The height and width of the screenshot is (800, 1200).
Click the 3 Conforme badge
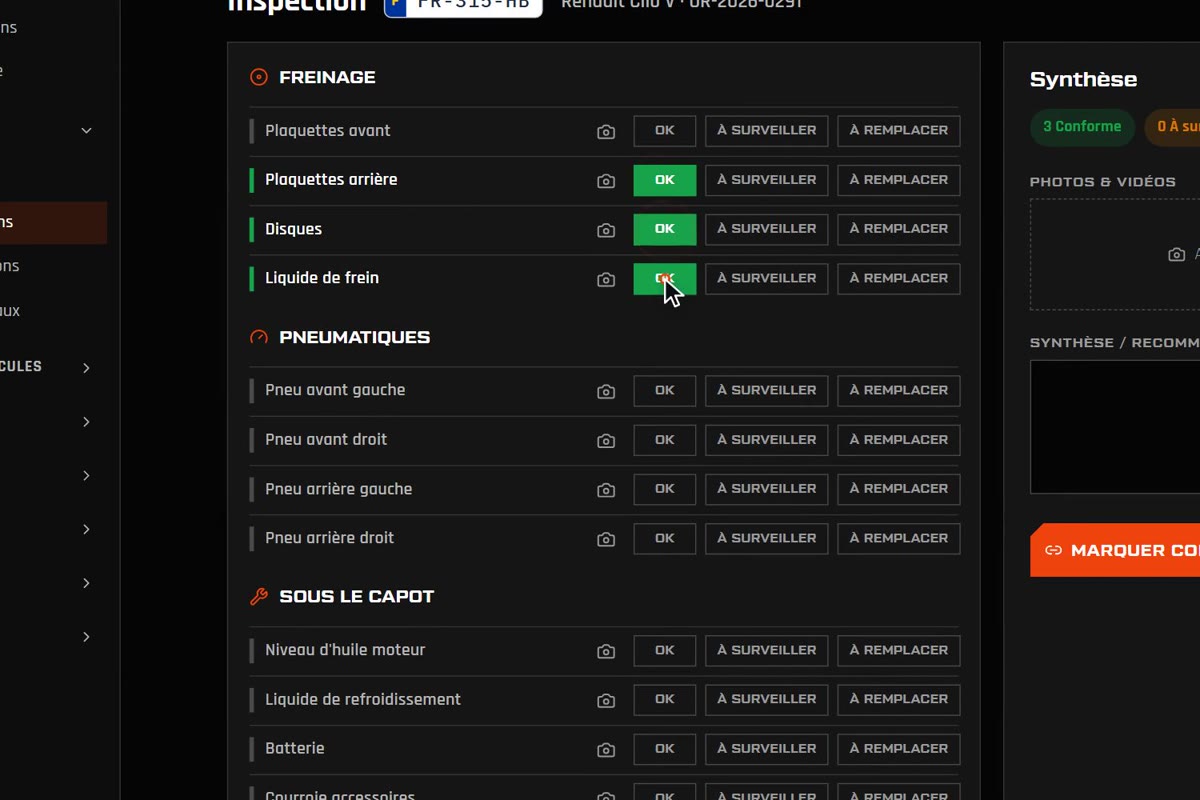[1082, 127]
